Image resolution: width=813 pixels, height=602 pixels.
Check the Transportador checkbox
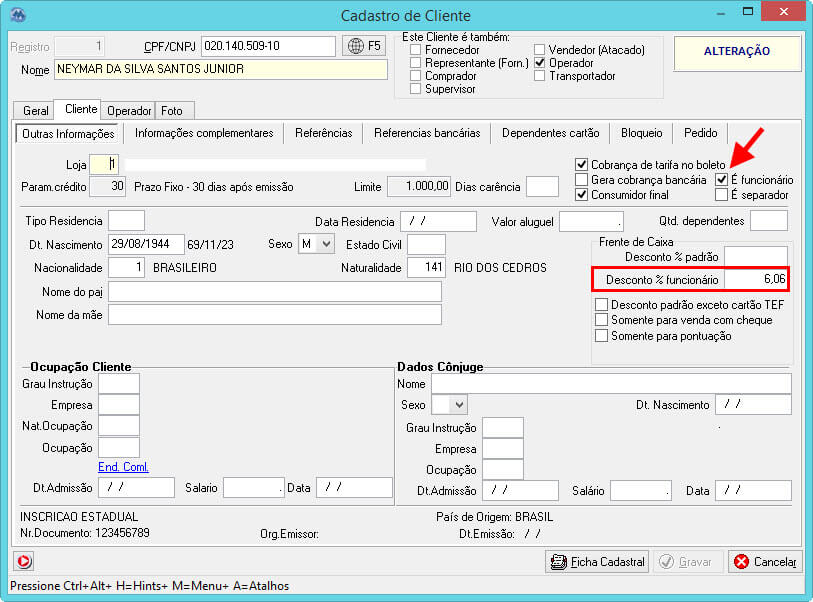pyautogui.click(x=540, y=76)
